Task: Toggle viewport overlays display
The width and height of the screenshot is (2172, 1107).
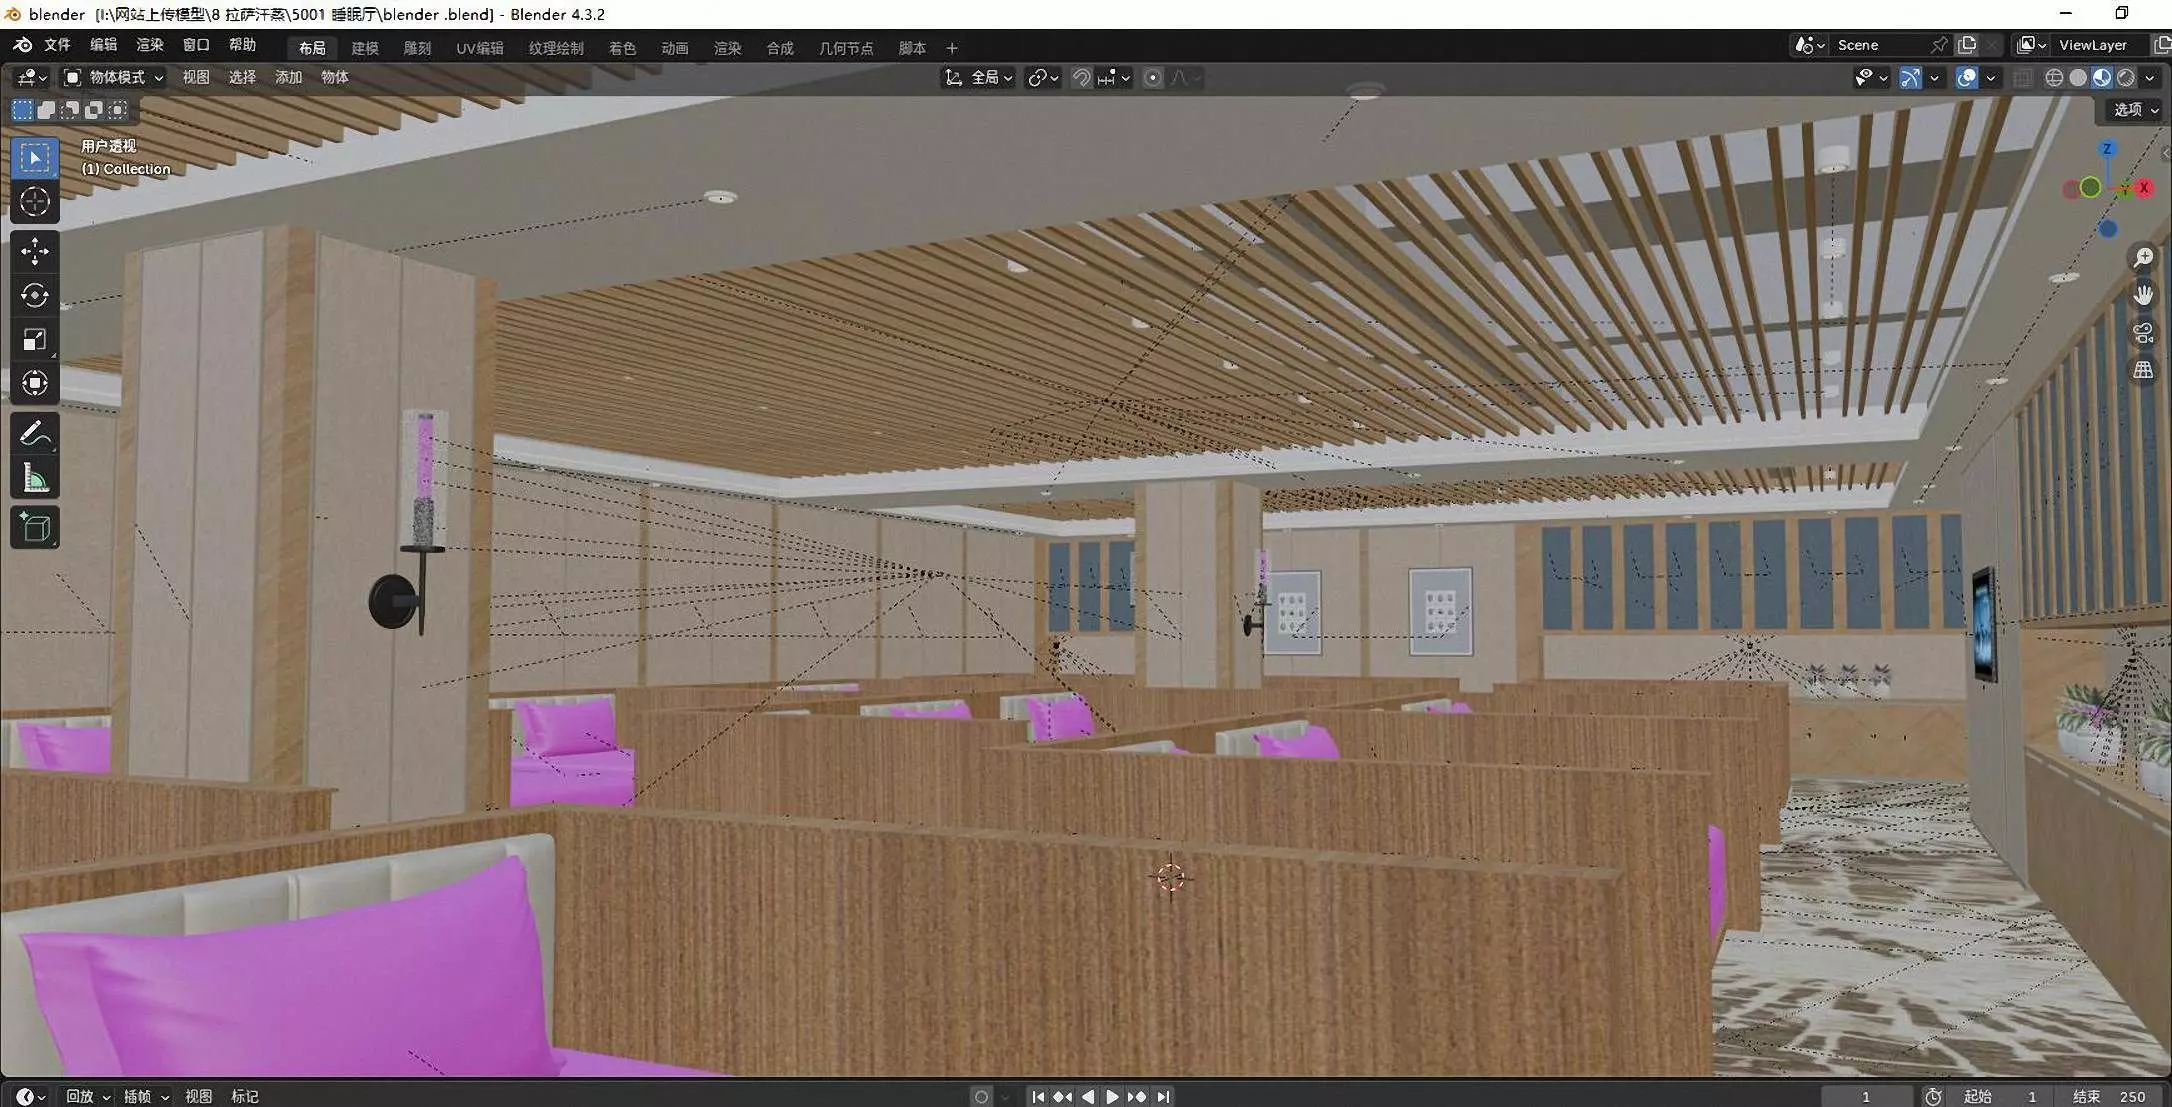Action: point(1967,78)
